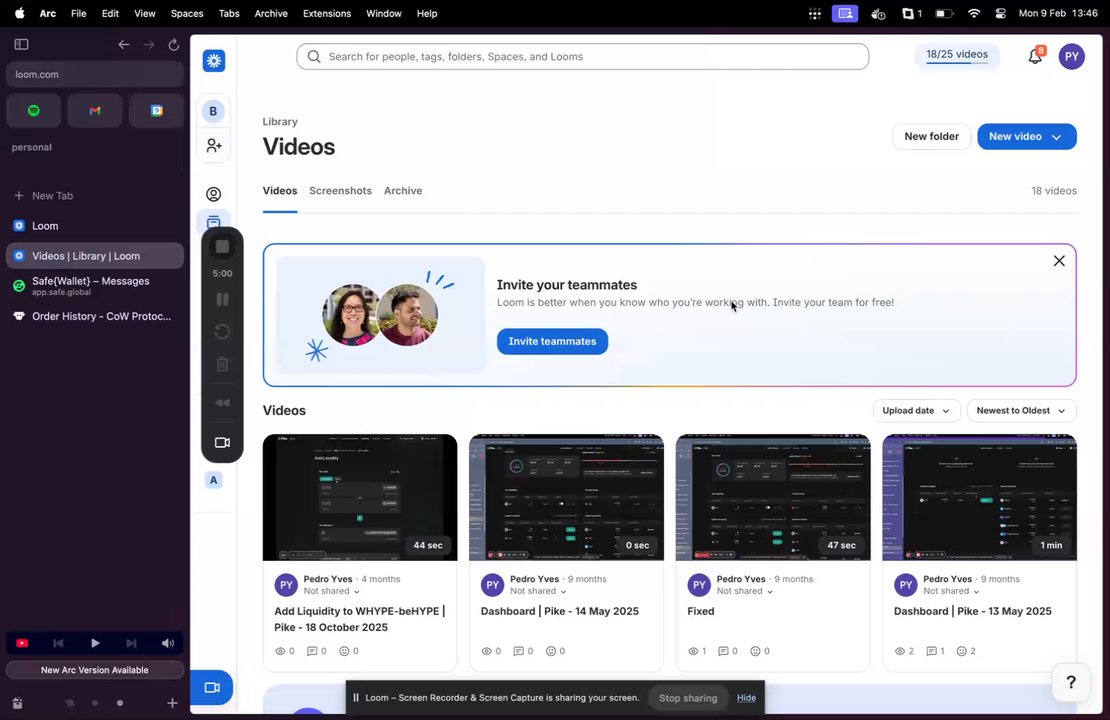The width and height of the screenshot is (1110, 720).
Task: Pause the Loom recording
Action: [x=222, y=299]
